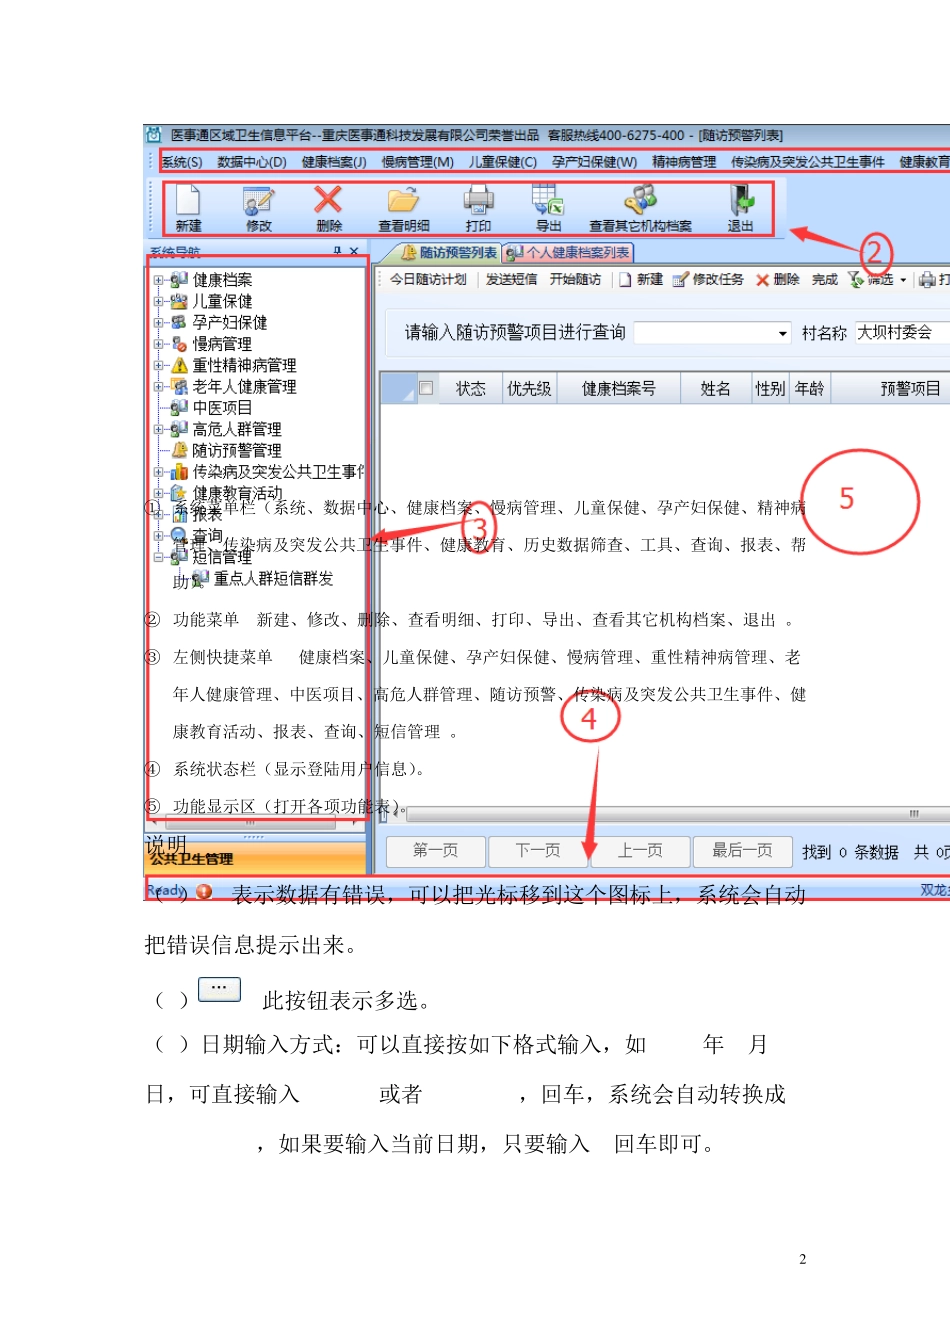Select 重点人群短信群发 tree node
The height and width of the screenshot is (1344, 950).
[274, 578]
